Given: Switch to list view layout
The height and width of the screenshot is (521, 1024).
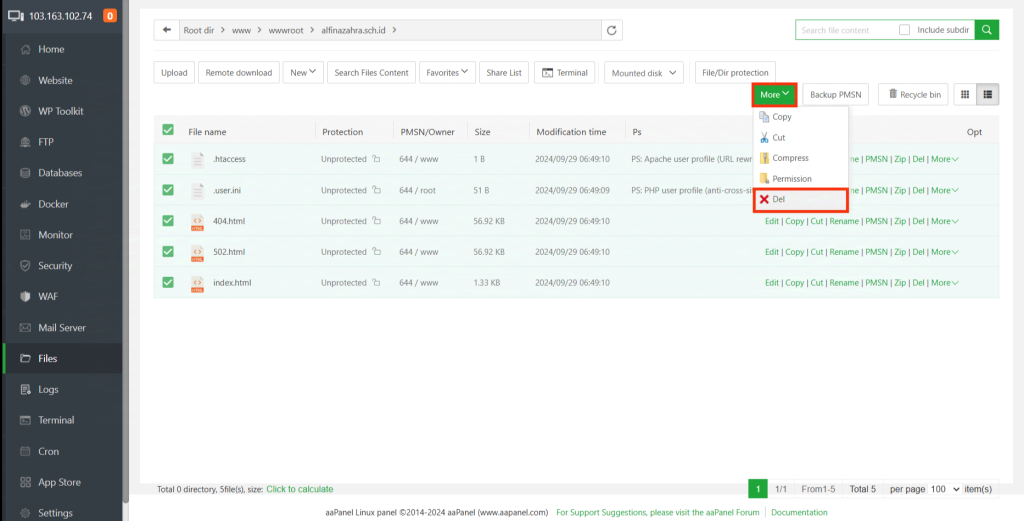Looking at the screenshot, I should coord(988,94).
